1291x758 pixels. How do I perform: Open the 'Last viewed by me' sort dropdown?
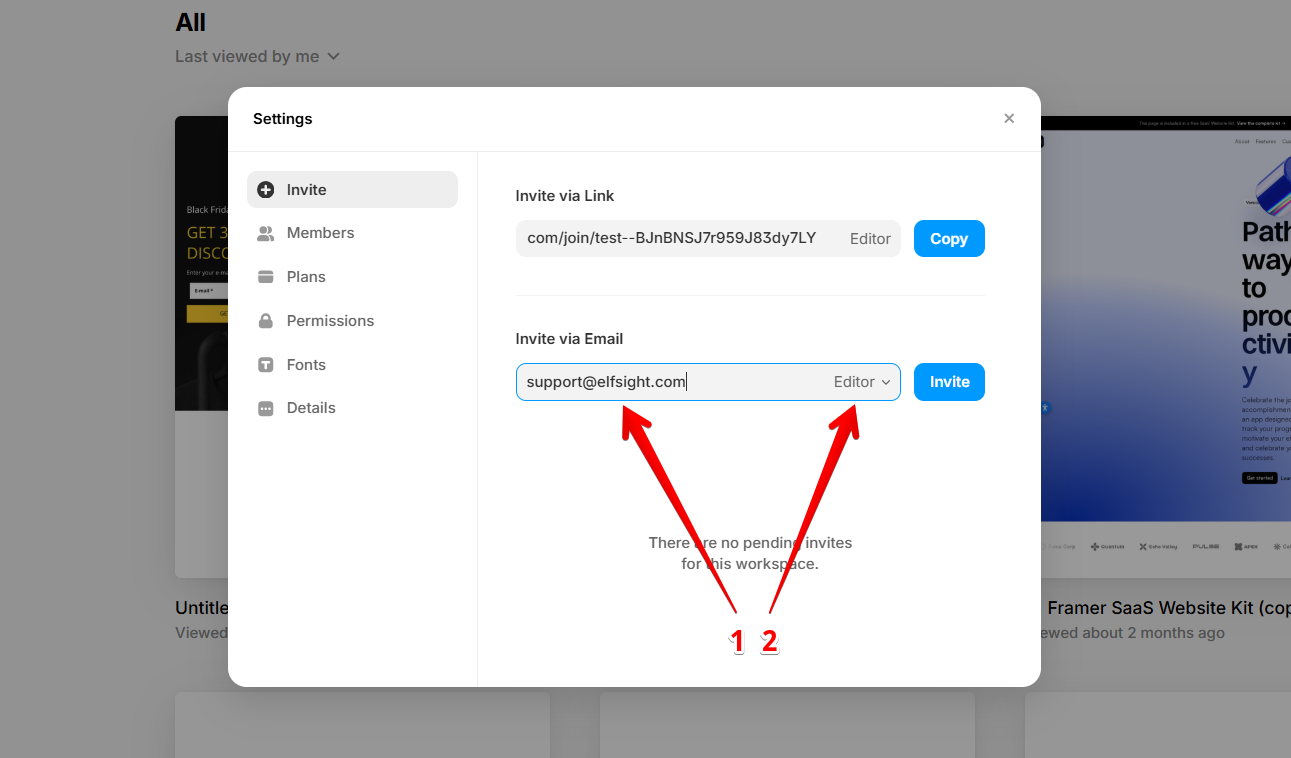click(x=258, y=57)
